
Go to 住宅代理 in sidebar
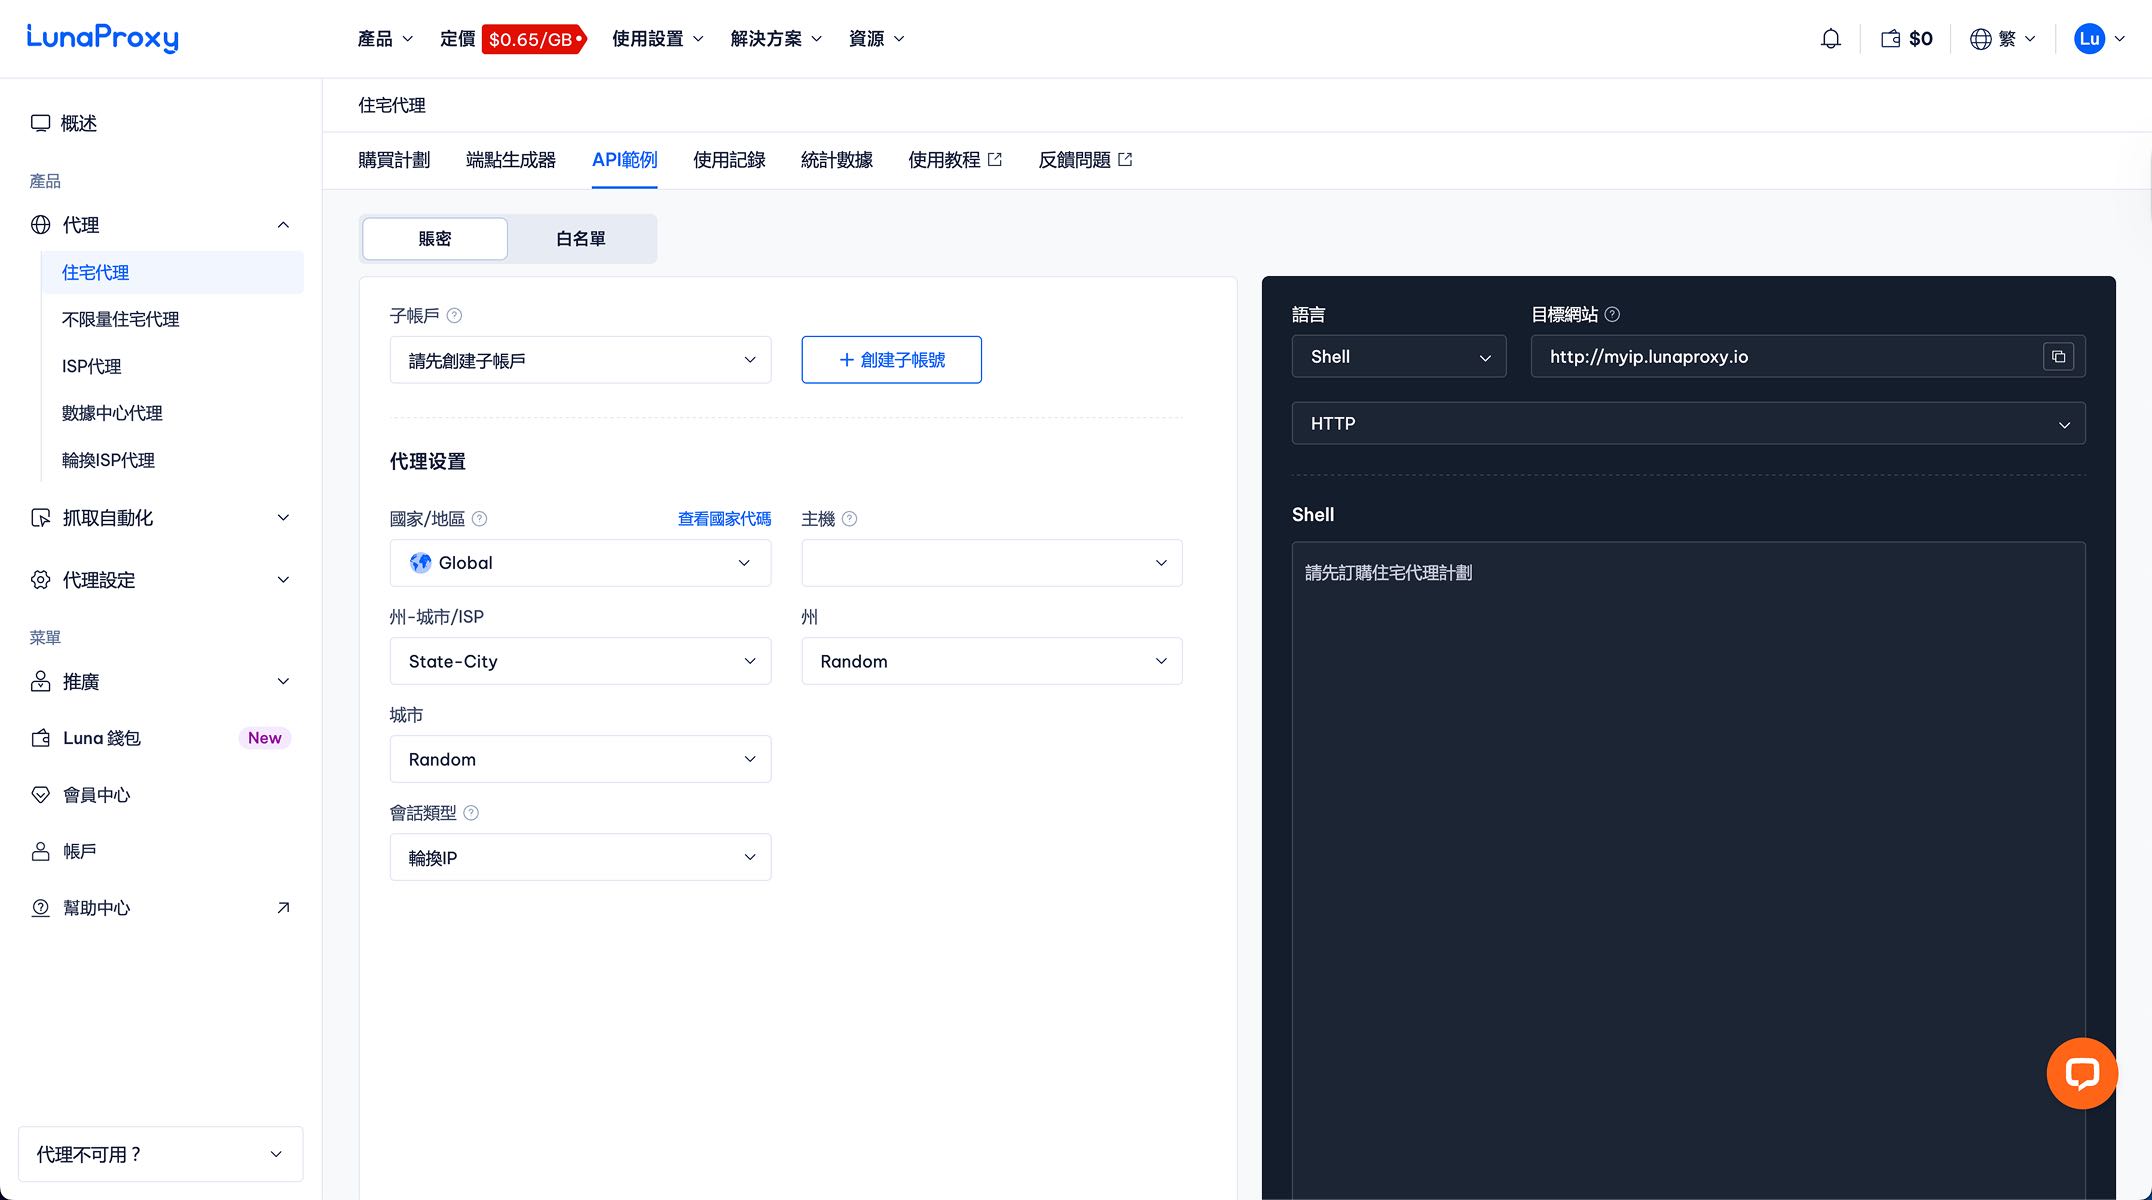pyautogui.click(x=172, y=273)
